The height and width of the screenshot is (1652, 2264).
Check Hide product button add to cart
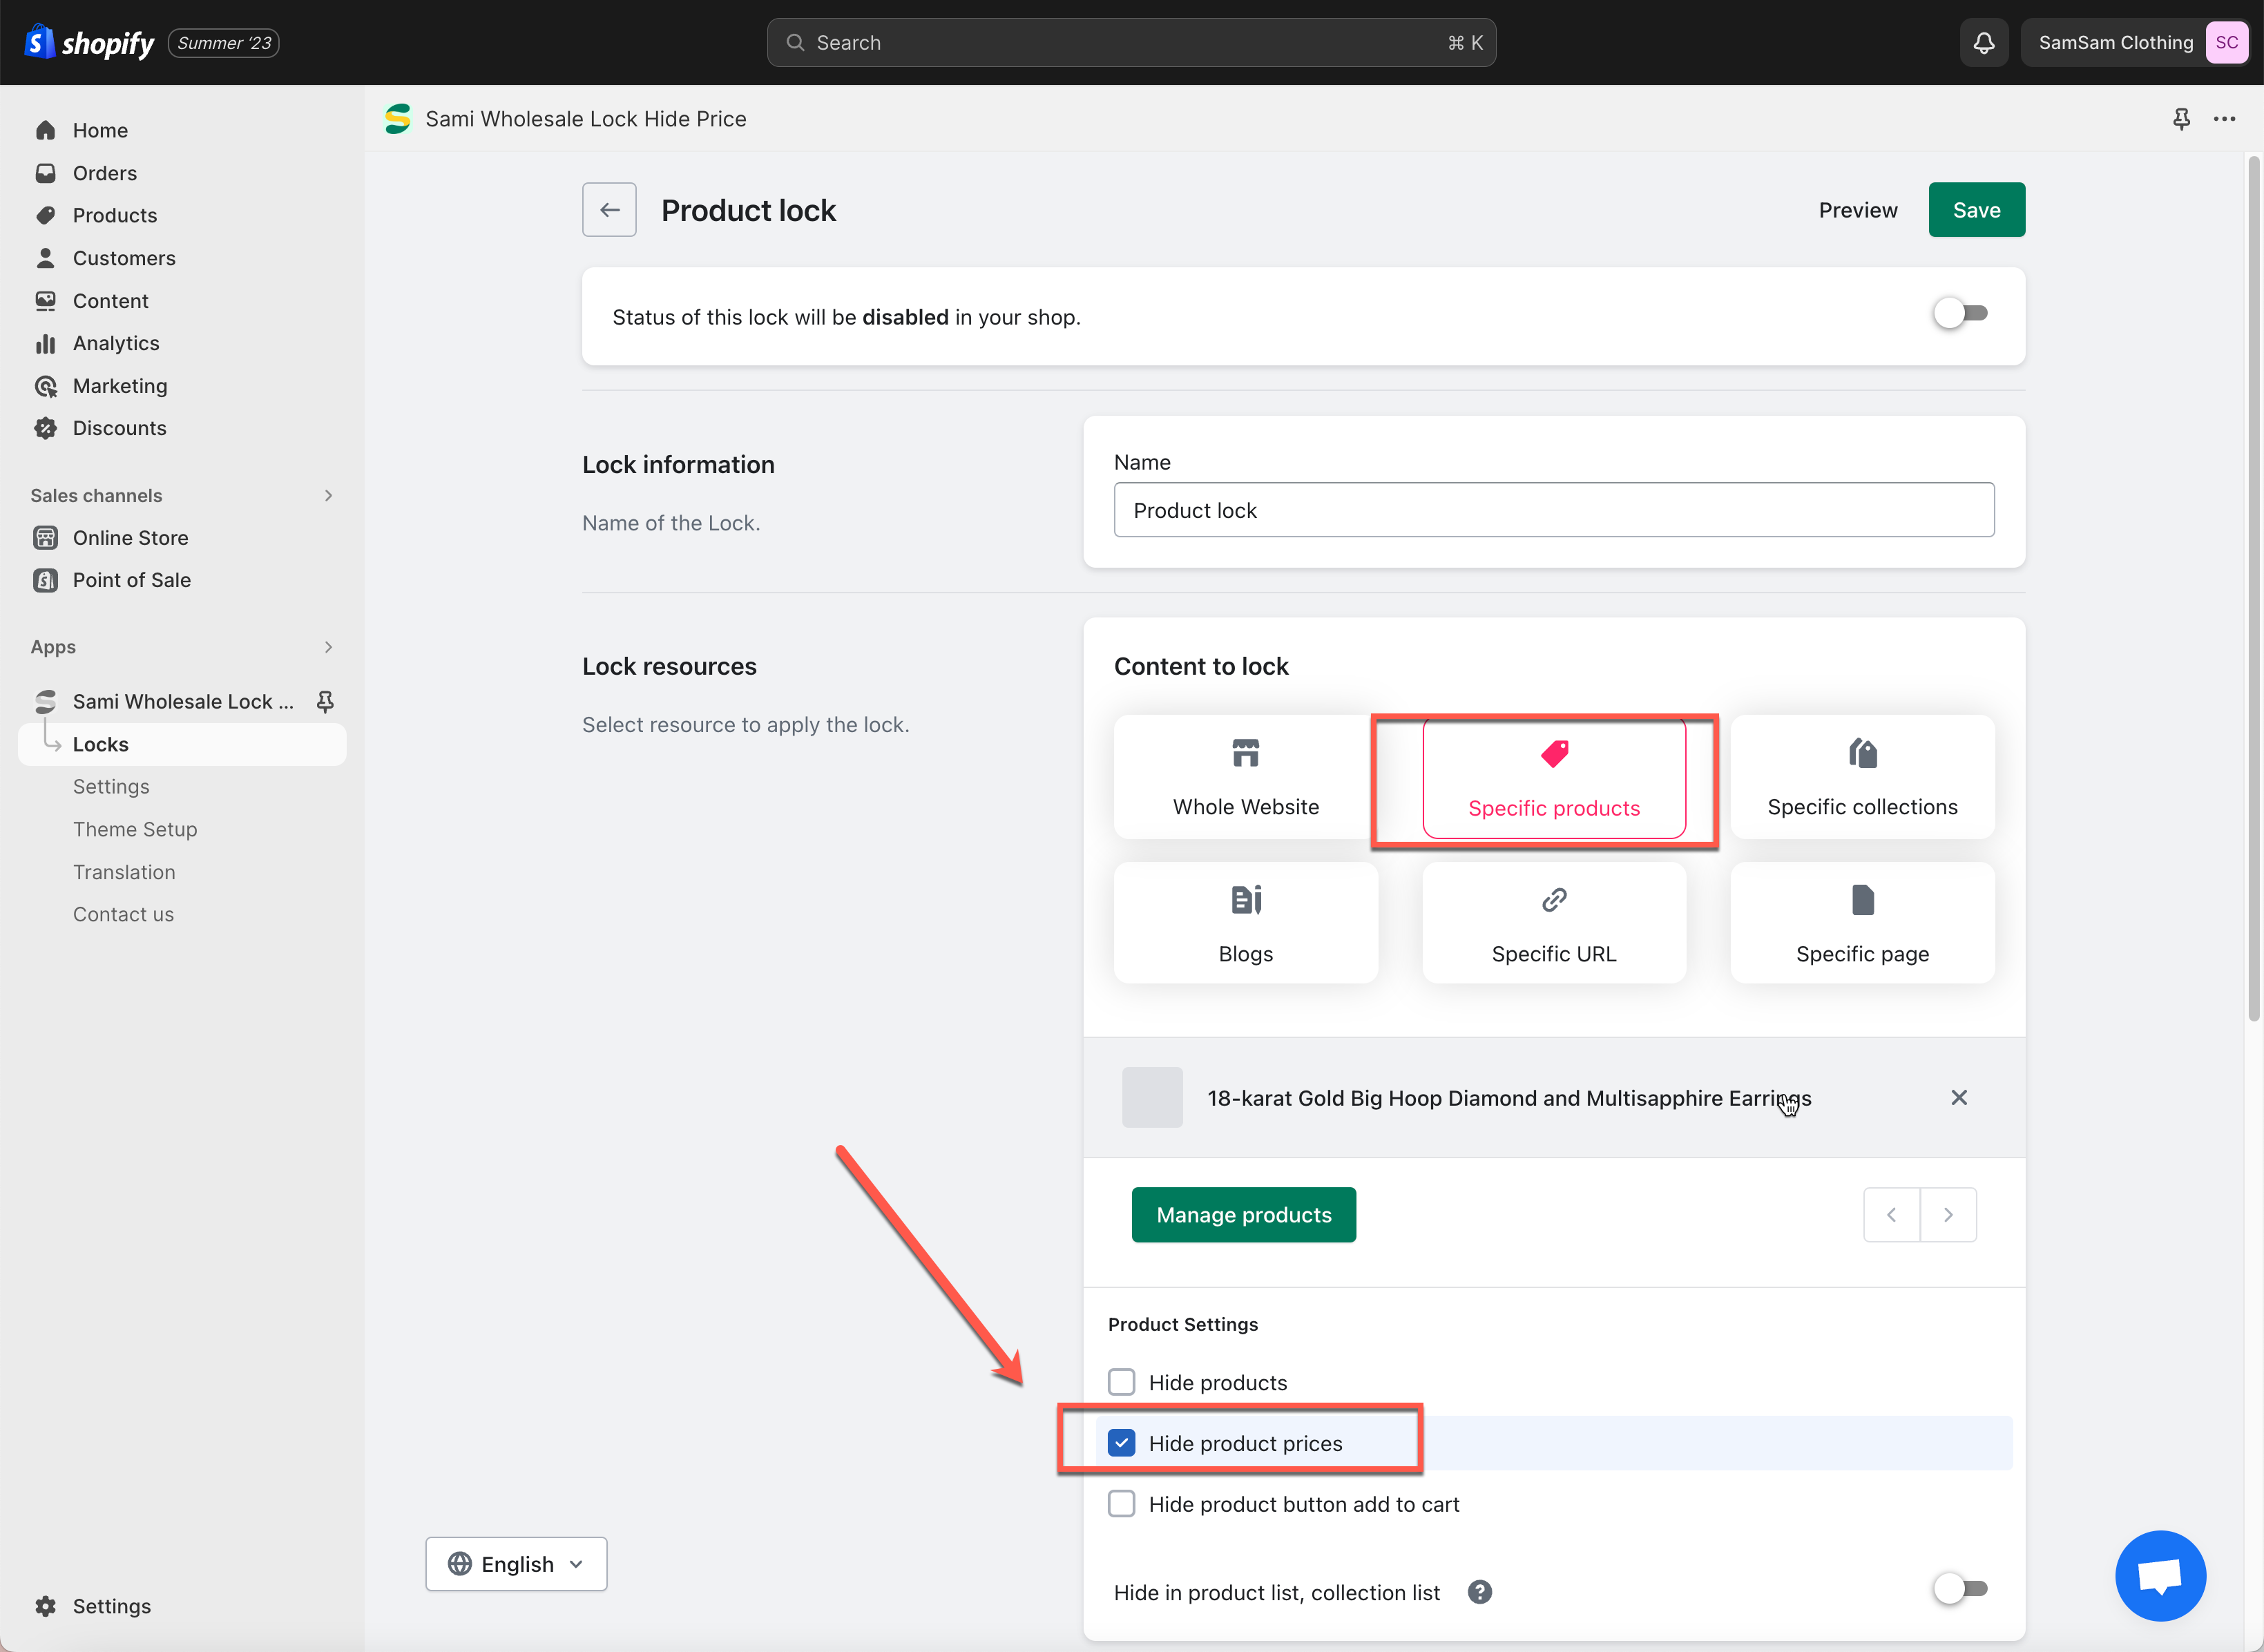click(x=1122, y=1505)
